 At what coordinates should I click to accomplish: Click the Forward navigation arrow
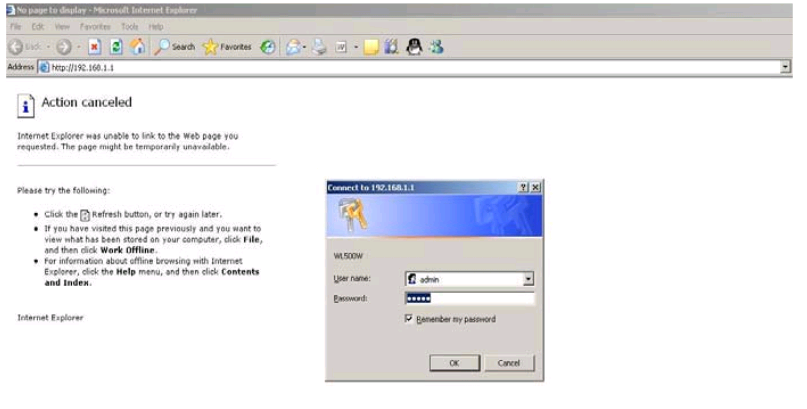click(64, 47)
